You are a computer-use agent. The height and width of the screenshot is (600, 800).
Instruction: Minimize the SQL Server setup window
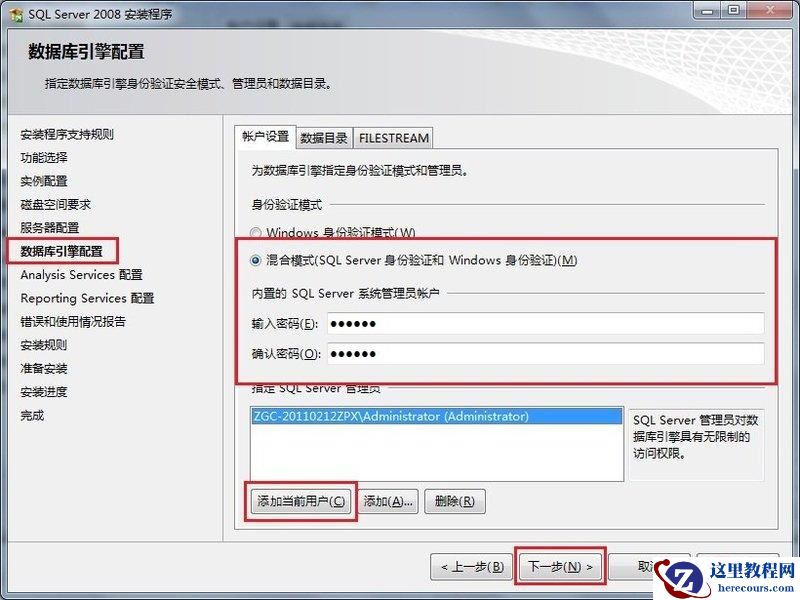[707, 10]
